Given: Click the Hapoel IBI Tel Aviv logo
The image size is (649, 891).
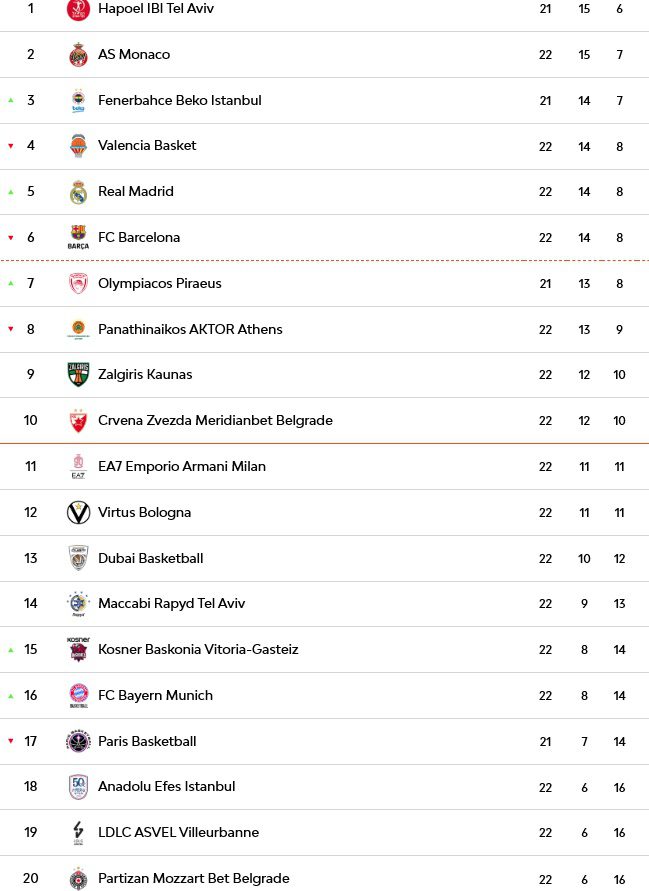Looking at the screenshot, I should 78,10.
